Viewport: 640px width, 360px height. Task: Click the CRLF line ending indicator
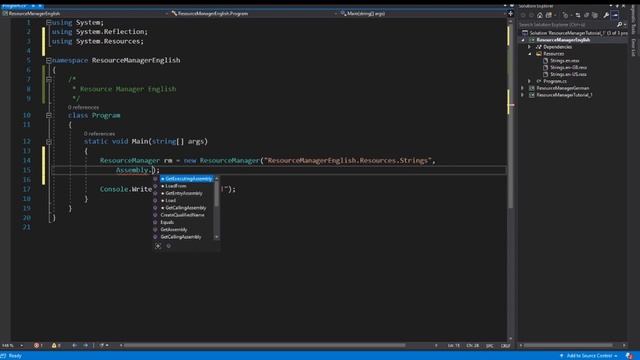505,346
